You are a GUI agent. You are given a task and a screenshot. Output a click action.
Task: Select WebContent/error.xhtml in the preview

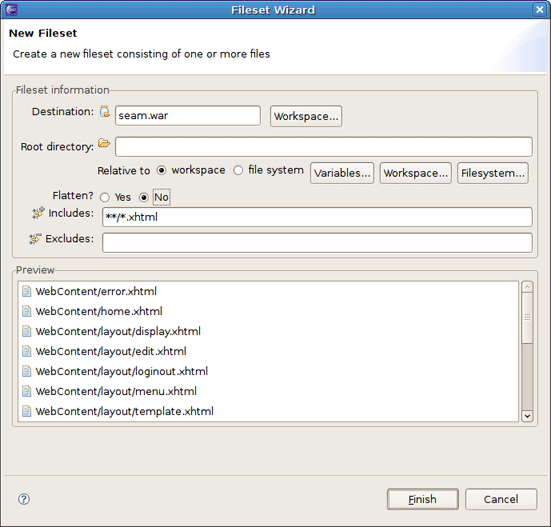click(96, 291)
